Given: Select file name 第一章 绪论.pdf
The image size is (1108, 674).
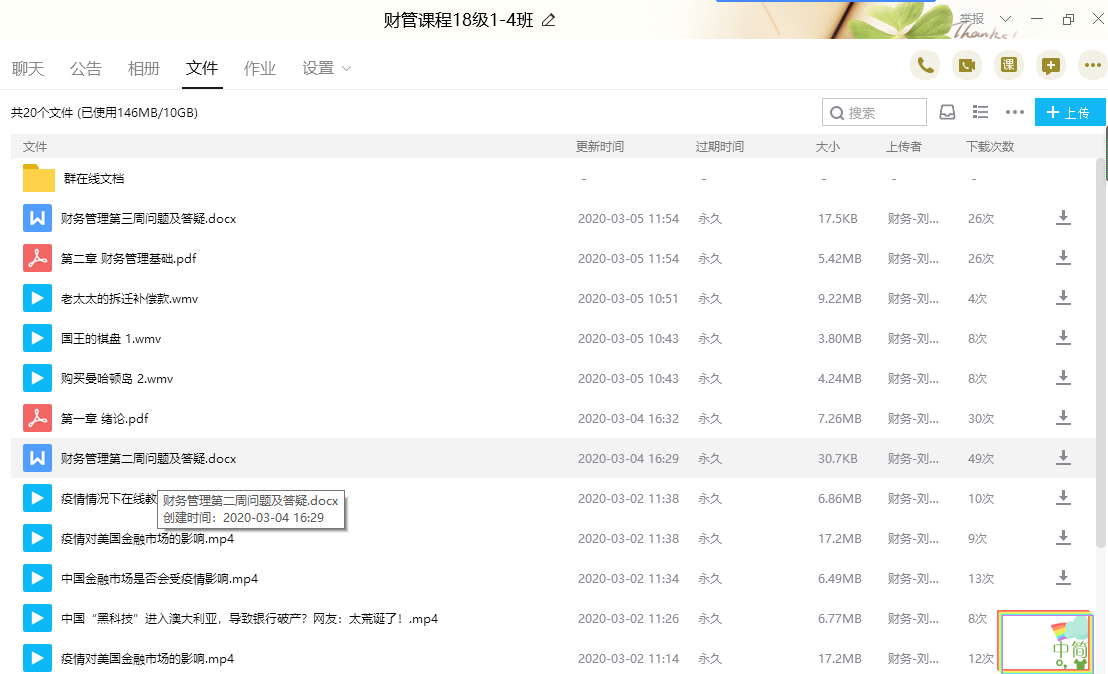Looking at the screenshot, I should [105, 418].
